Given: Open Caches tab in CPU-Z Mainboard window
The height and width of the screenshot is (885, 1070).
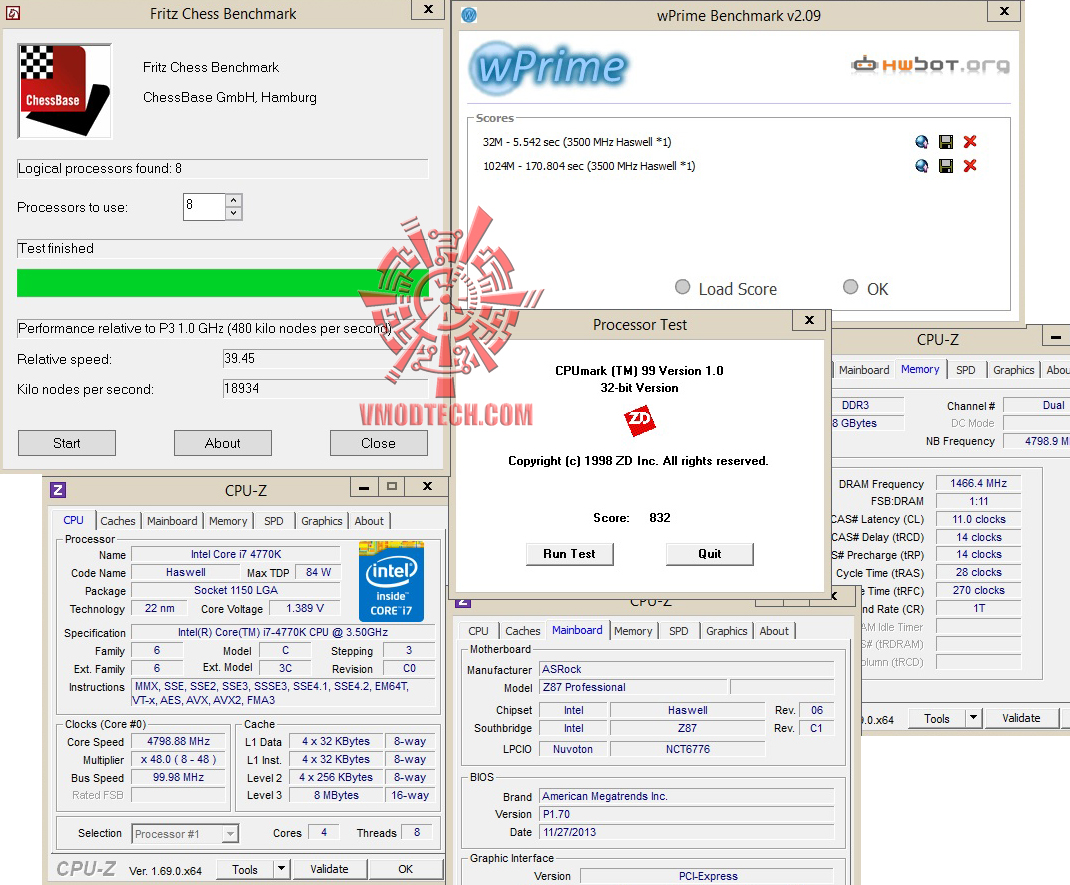Looking at the screenshot, I should tap(523, 631).
